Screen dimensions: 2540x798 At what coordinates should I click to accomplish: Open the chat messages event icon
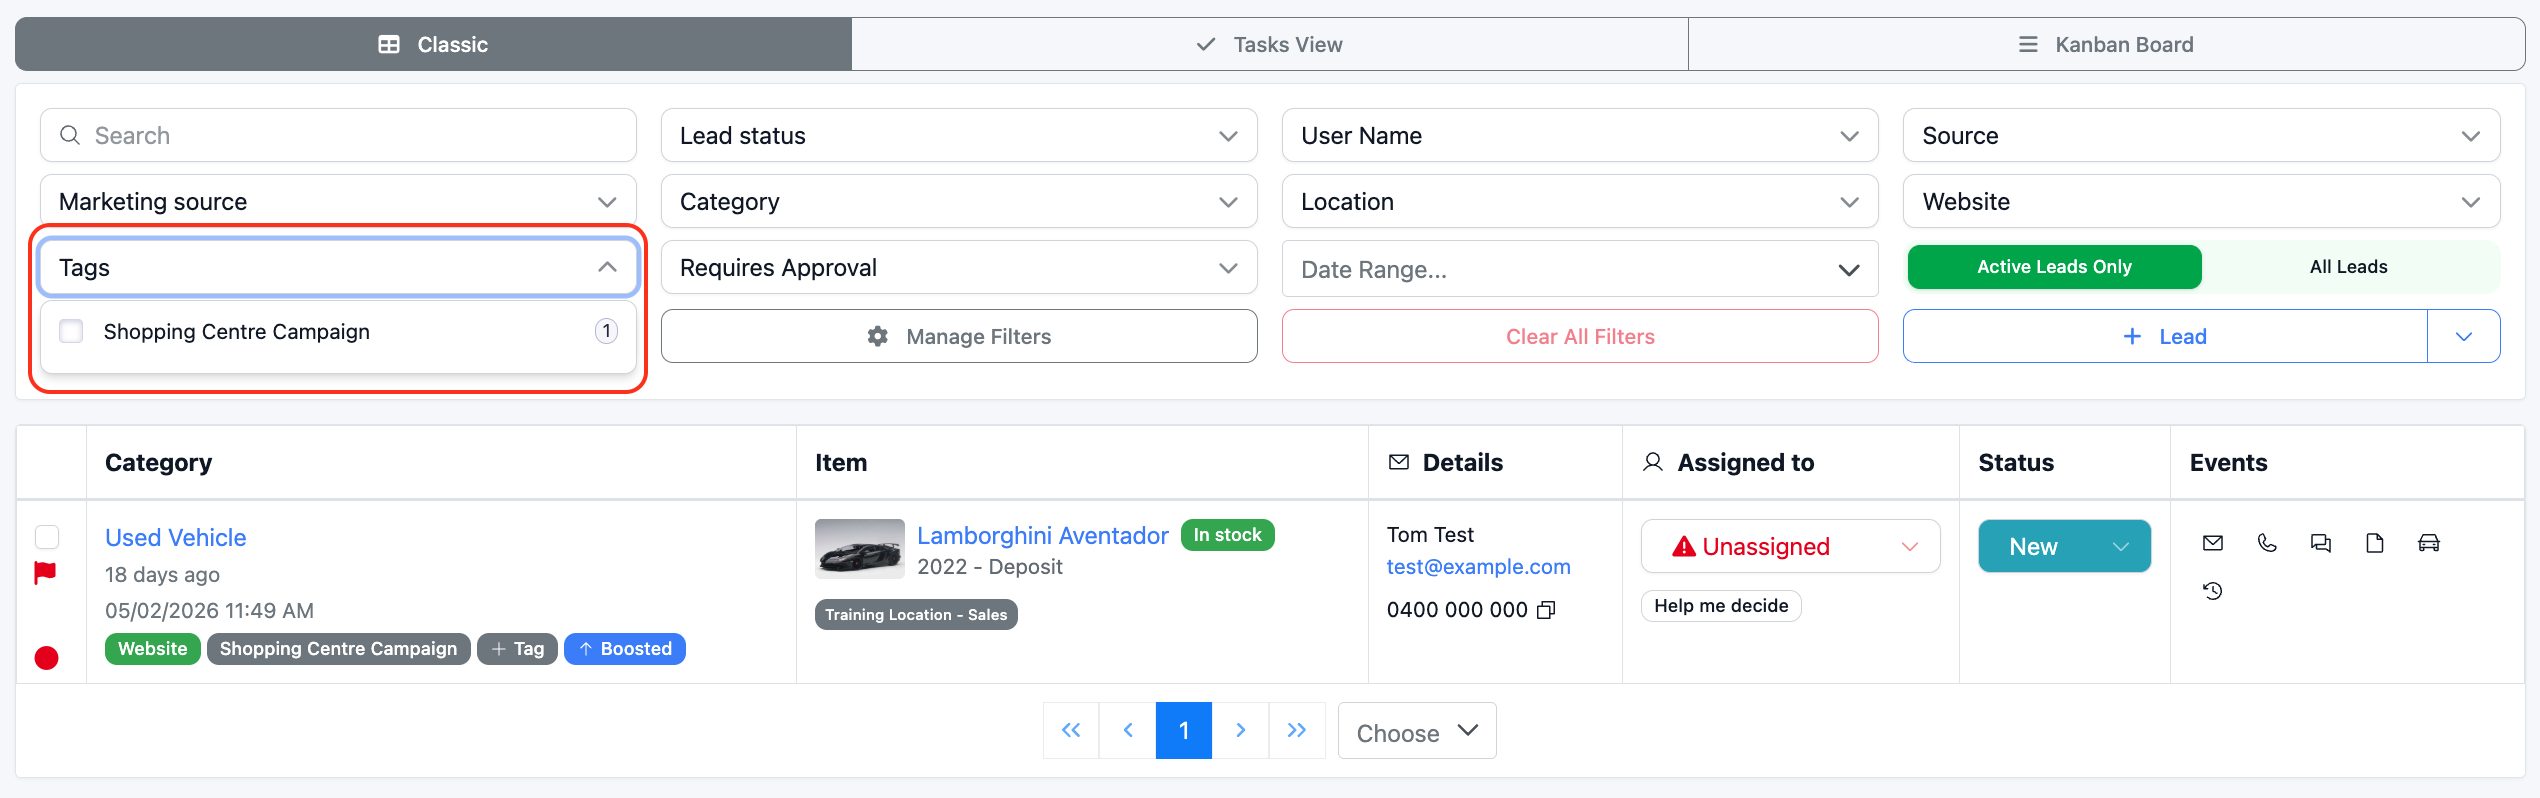(2320, 543)
